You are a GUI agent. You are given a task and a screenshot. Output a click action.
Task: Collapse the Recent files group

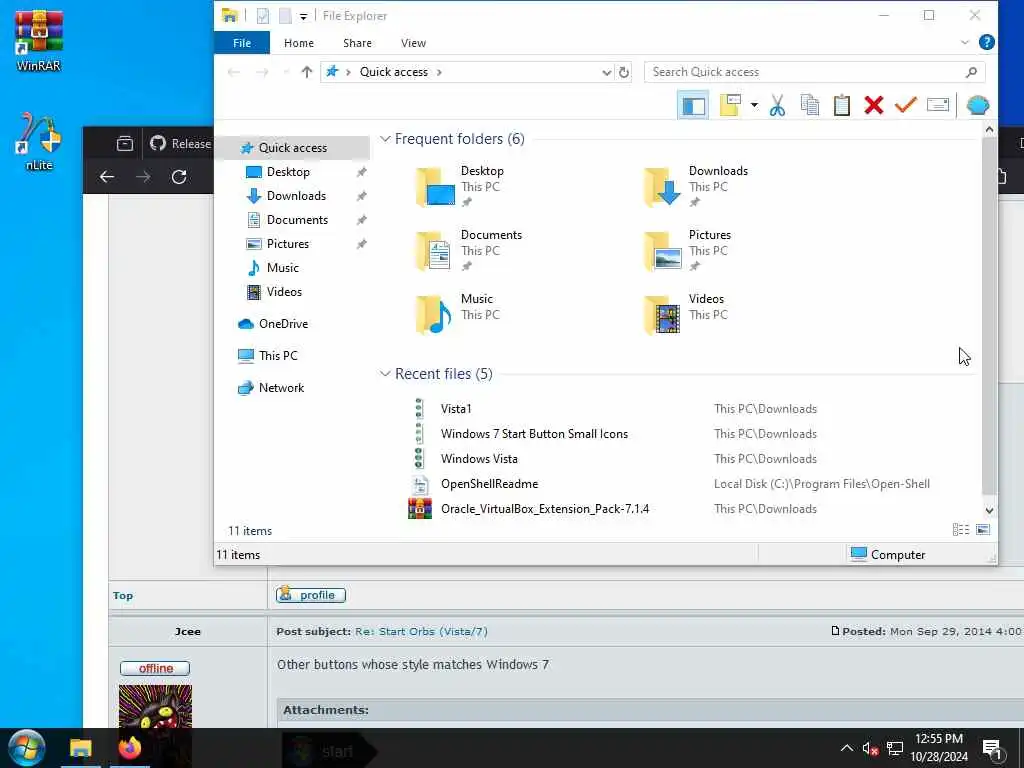click(385, 374)
